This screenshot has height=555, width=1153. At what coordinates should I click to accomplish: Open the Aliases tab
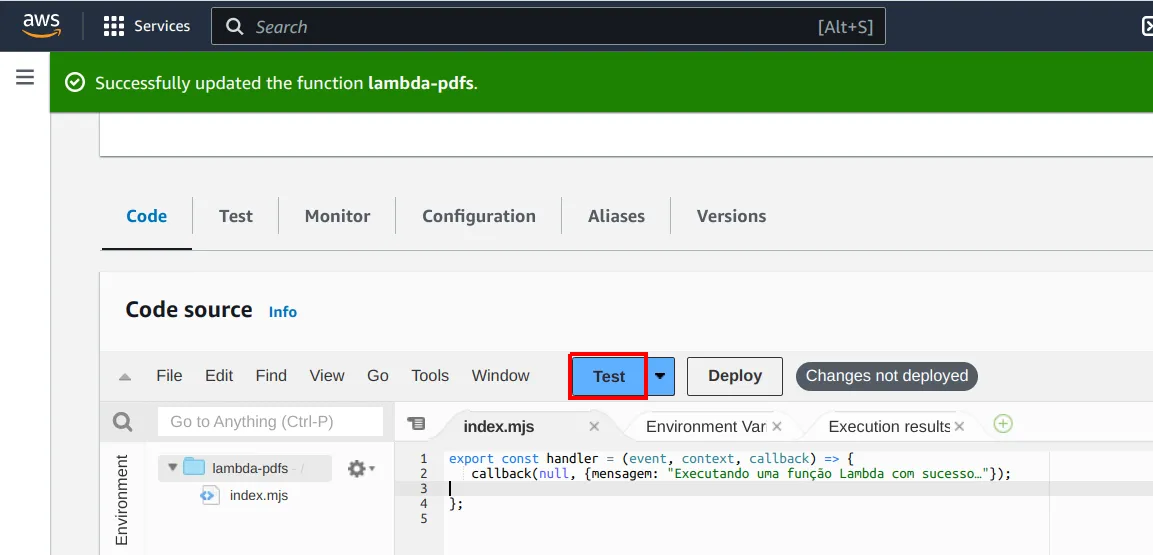coord(616,216)
